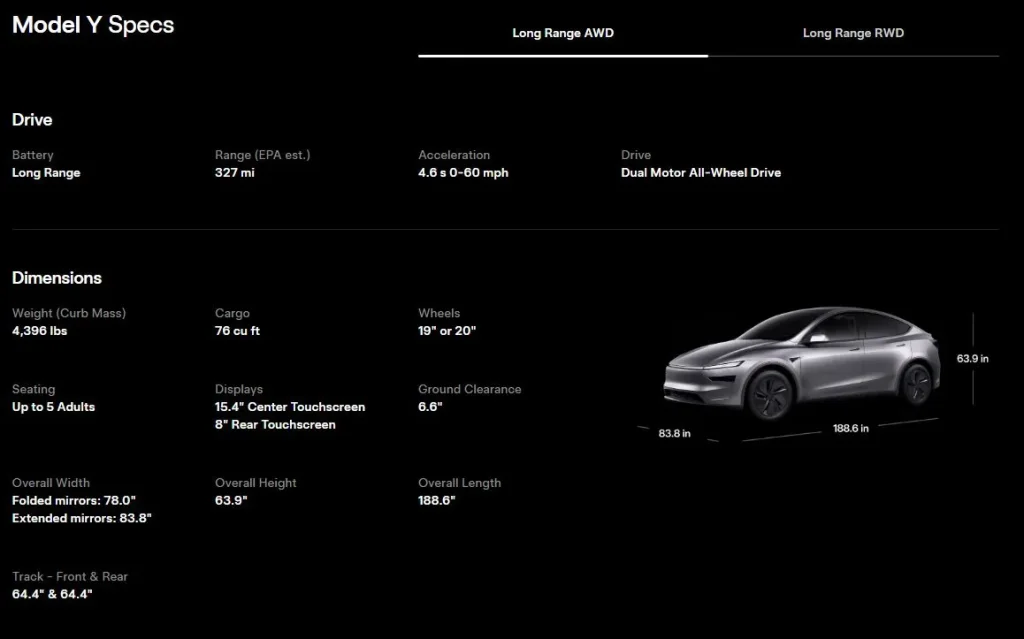Viewport: 1024px width, 639px height.
Task: Click the 63.9 in height annotation
Action: click(x=972, y=359)
